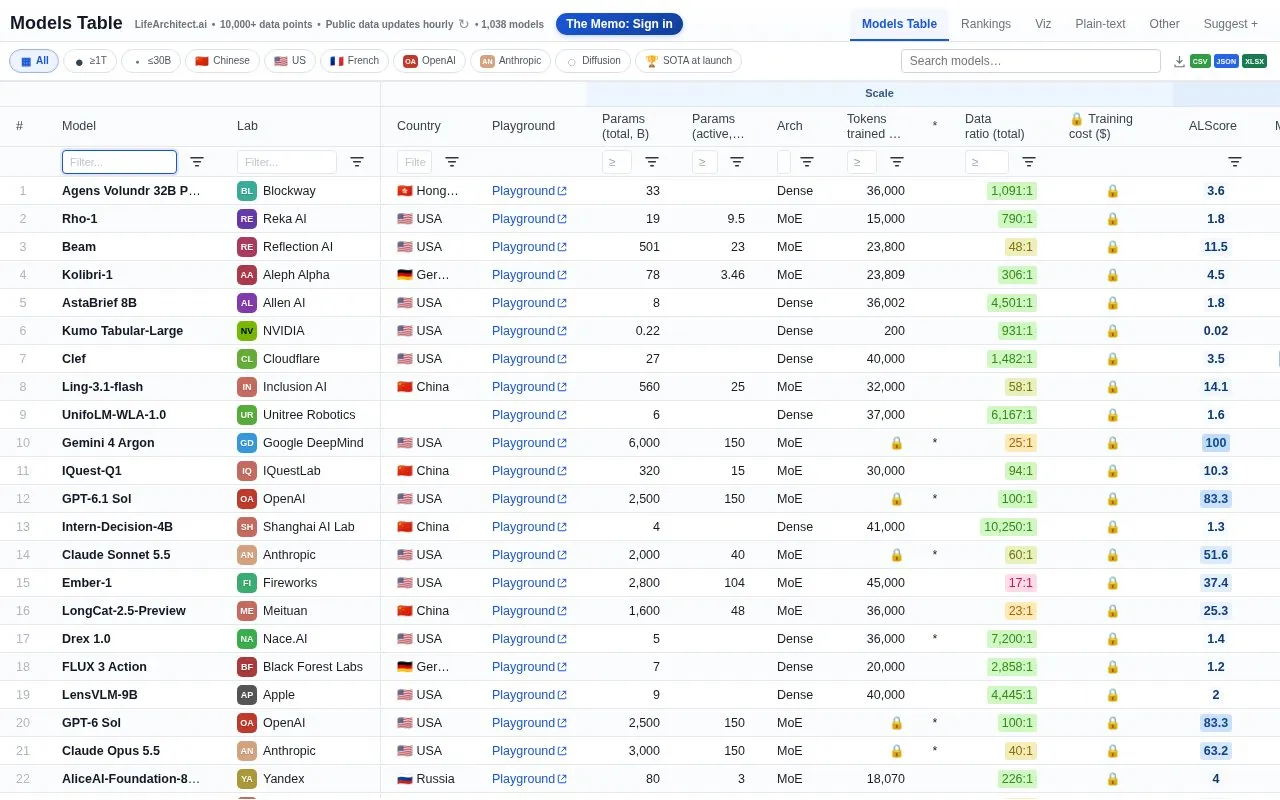Click Tokens trained lock for Claude Opus 5.5

click(x=897, y=751)
